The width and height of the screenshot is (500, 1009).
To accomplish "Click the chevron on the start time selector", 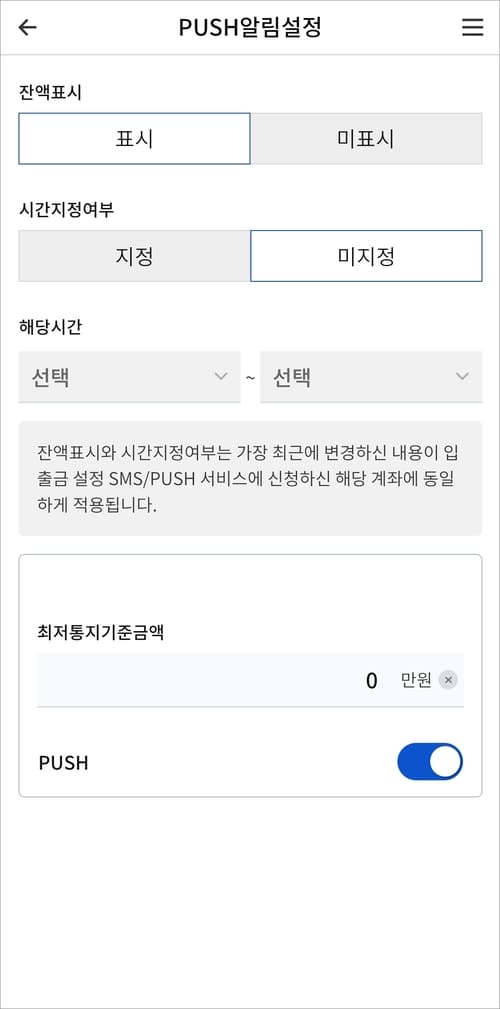I will click(221, 376).
